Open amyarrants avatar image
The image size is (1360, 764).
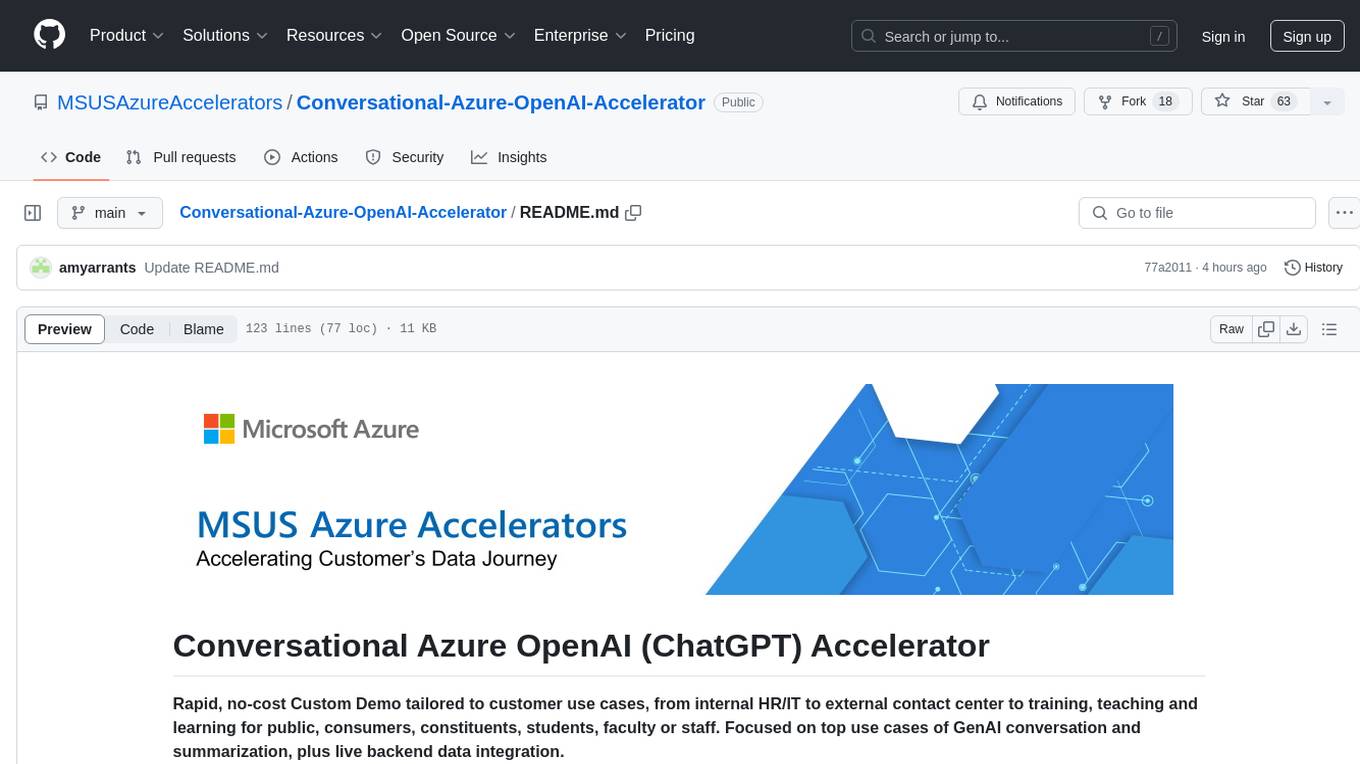41,268
